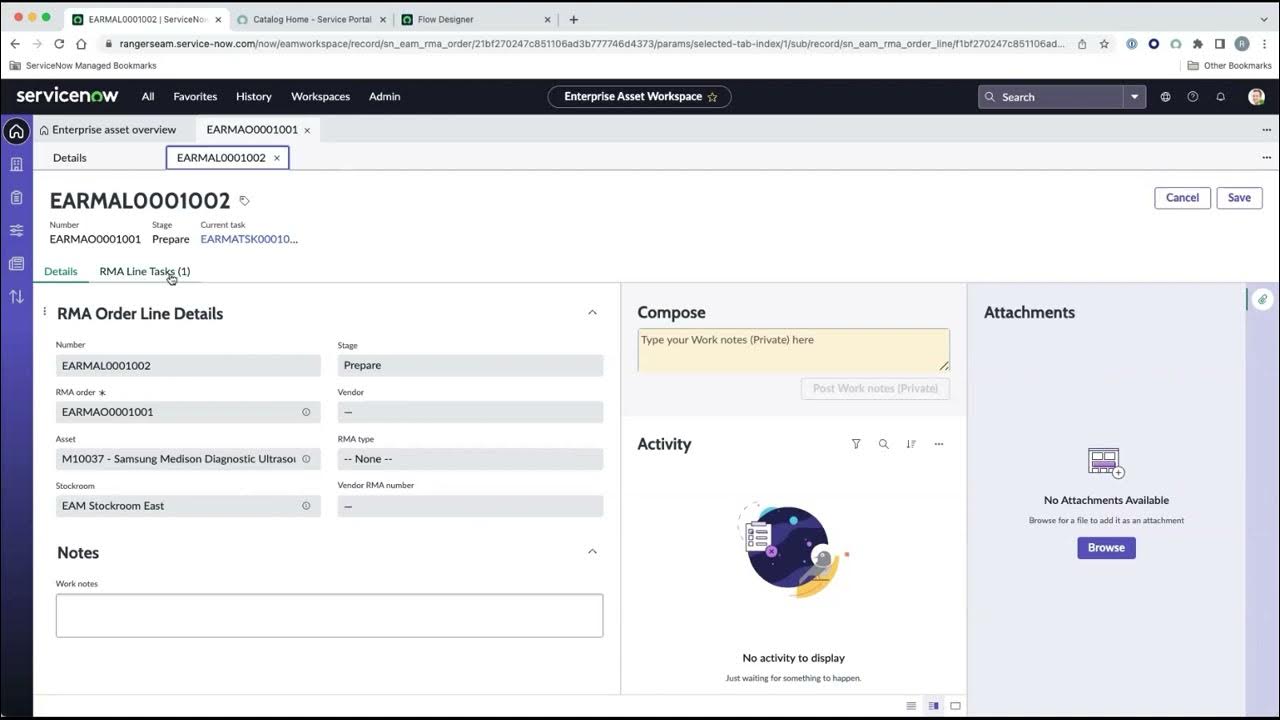Select the Details sub-tab beside EARMAL0001002
The height and width of the screenshot is (720, 1280).
(69, 158)
